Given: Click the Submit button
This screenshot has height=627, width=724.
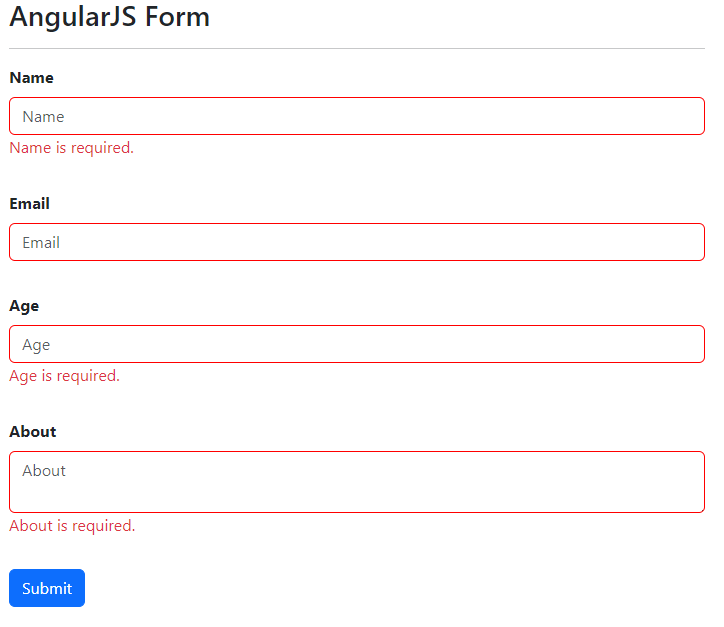Looking at the screenshot, I should coord(47,588).
